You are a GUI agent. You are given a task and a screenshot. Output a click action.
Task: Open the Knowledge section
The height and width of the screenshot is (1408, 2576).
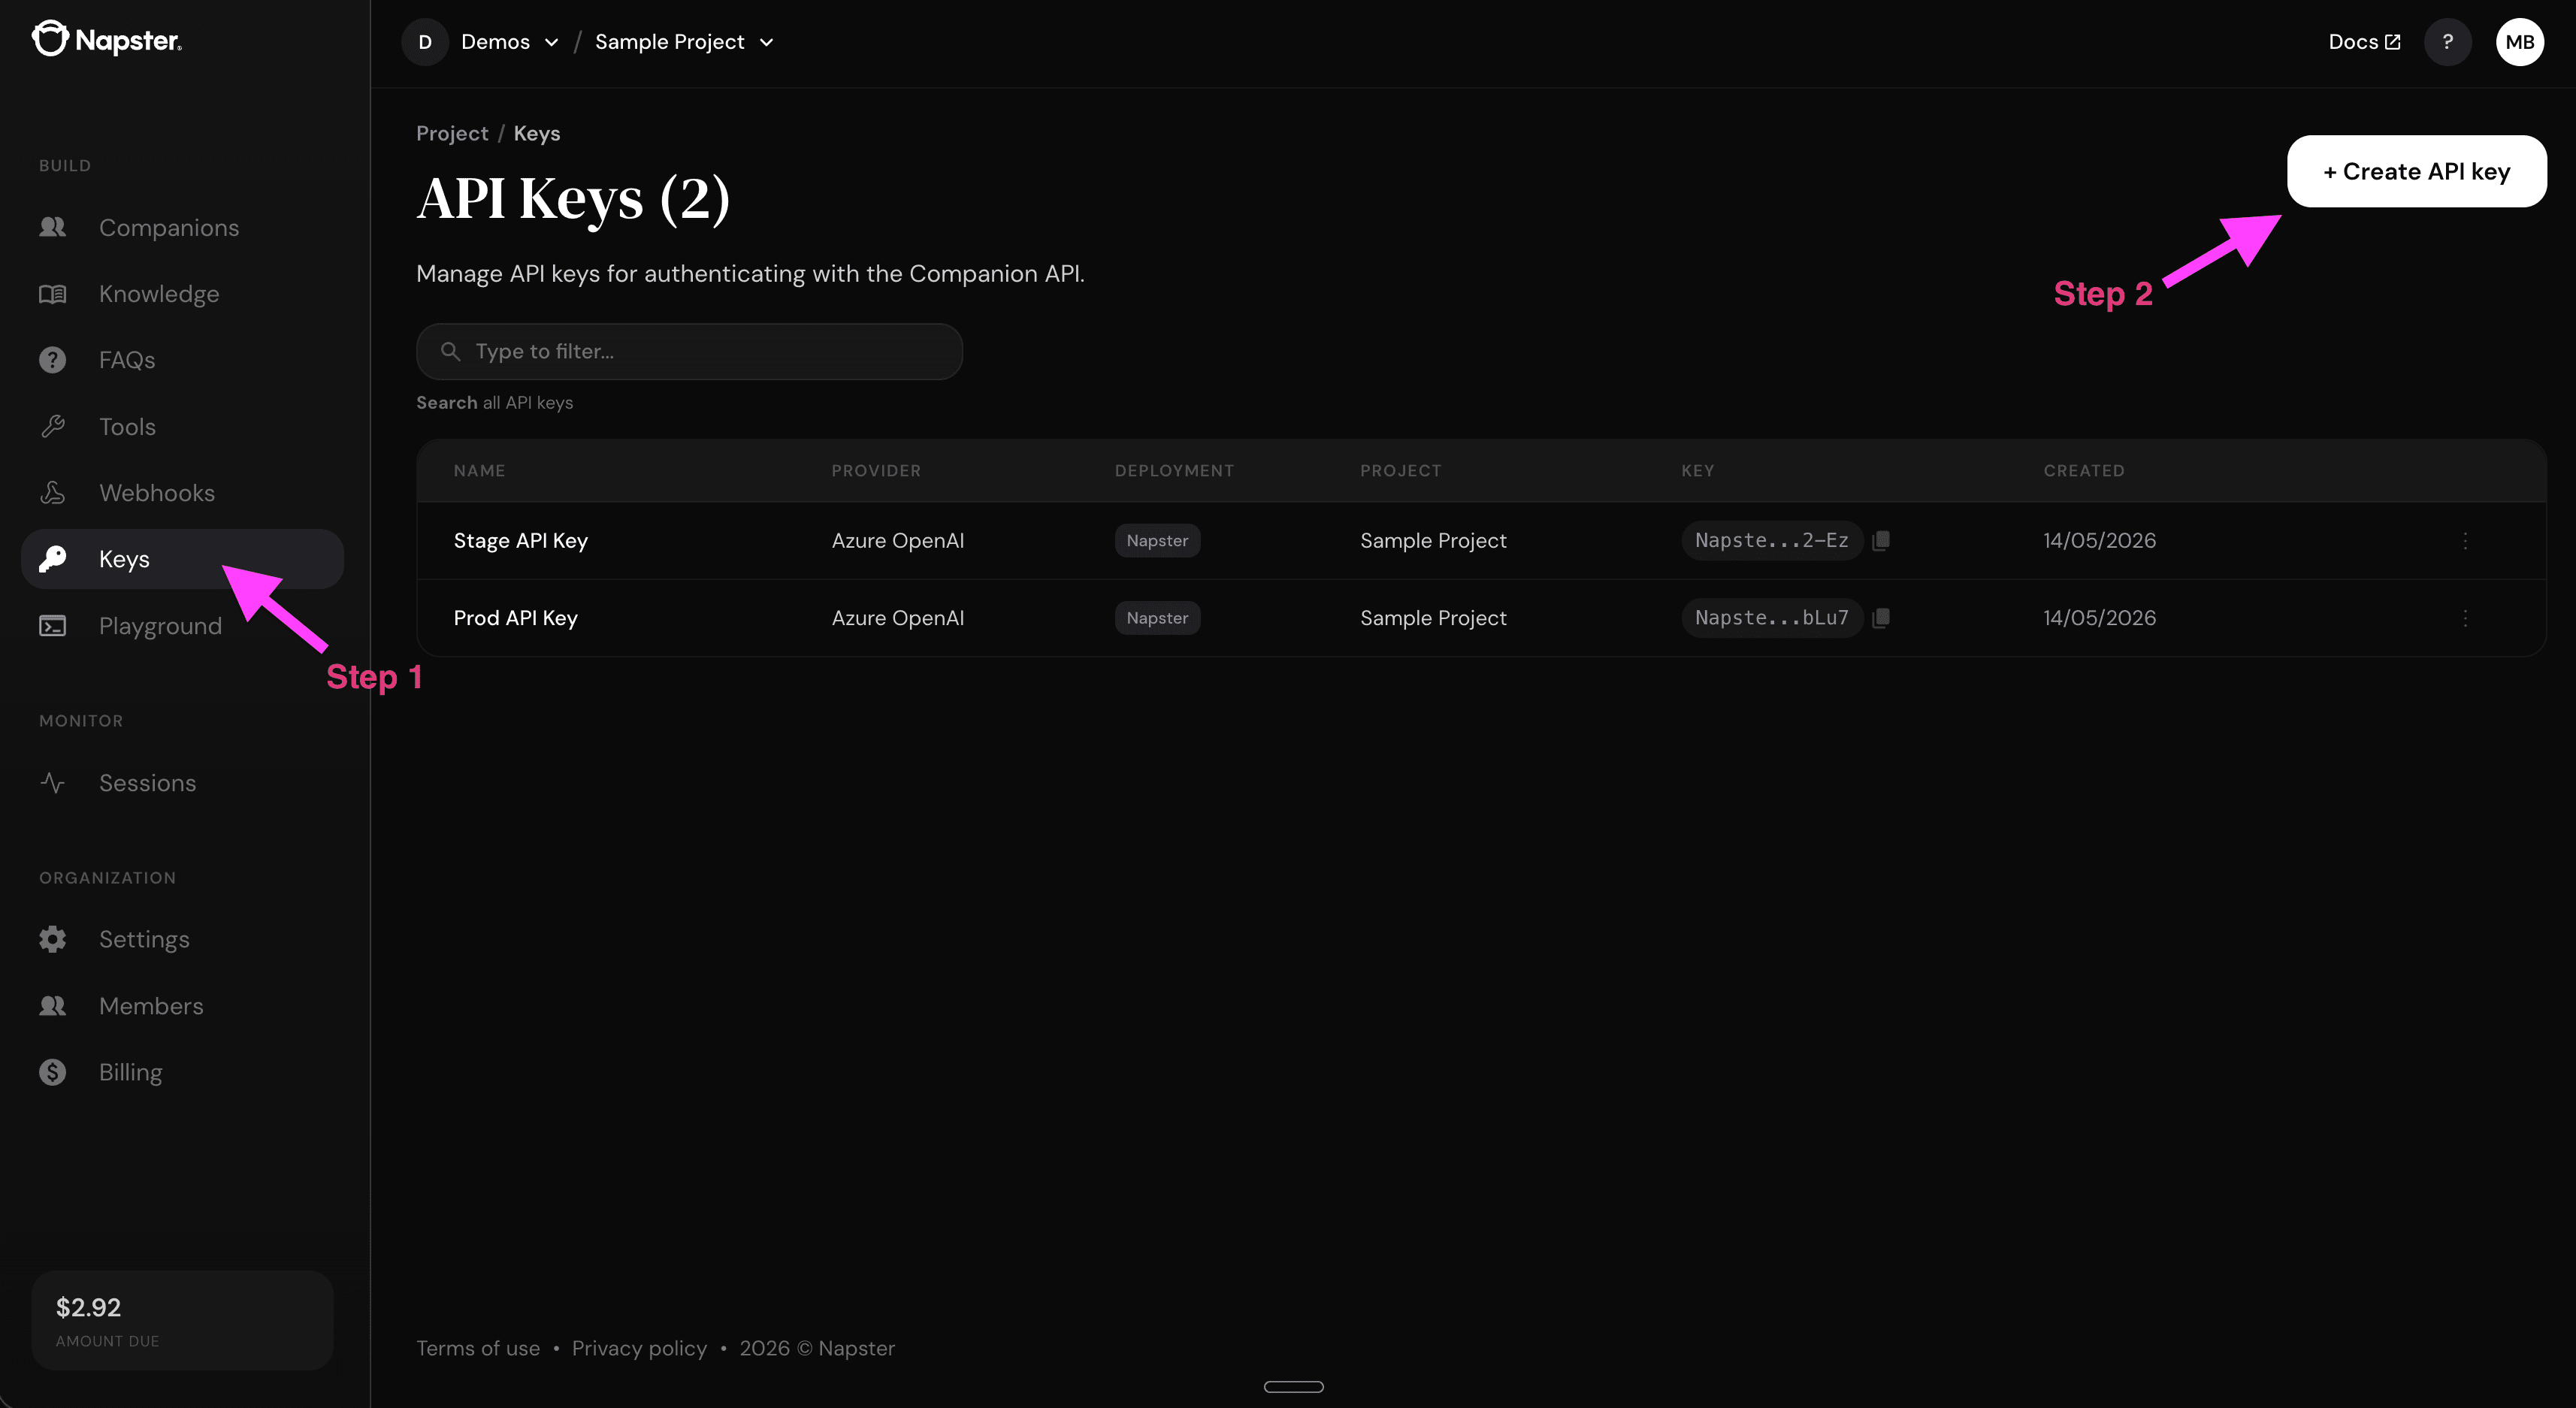click(x=159, y=294)
